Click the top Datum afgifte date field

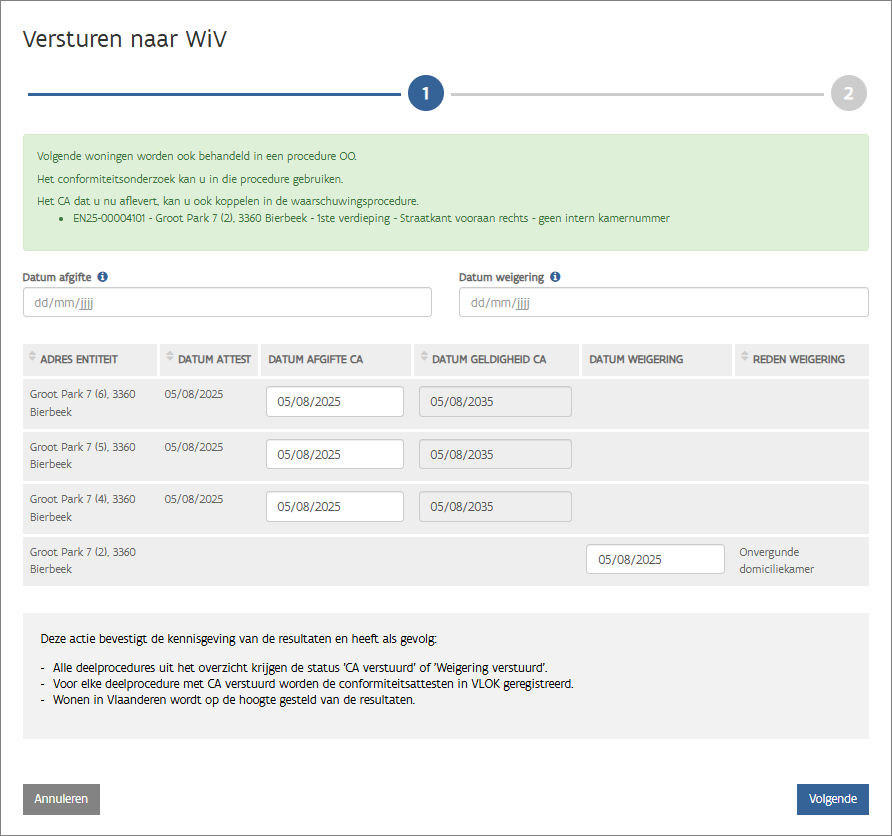click(x=227, y=302)
